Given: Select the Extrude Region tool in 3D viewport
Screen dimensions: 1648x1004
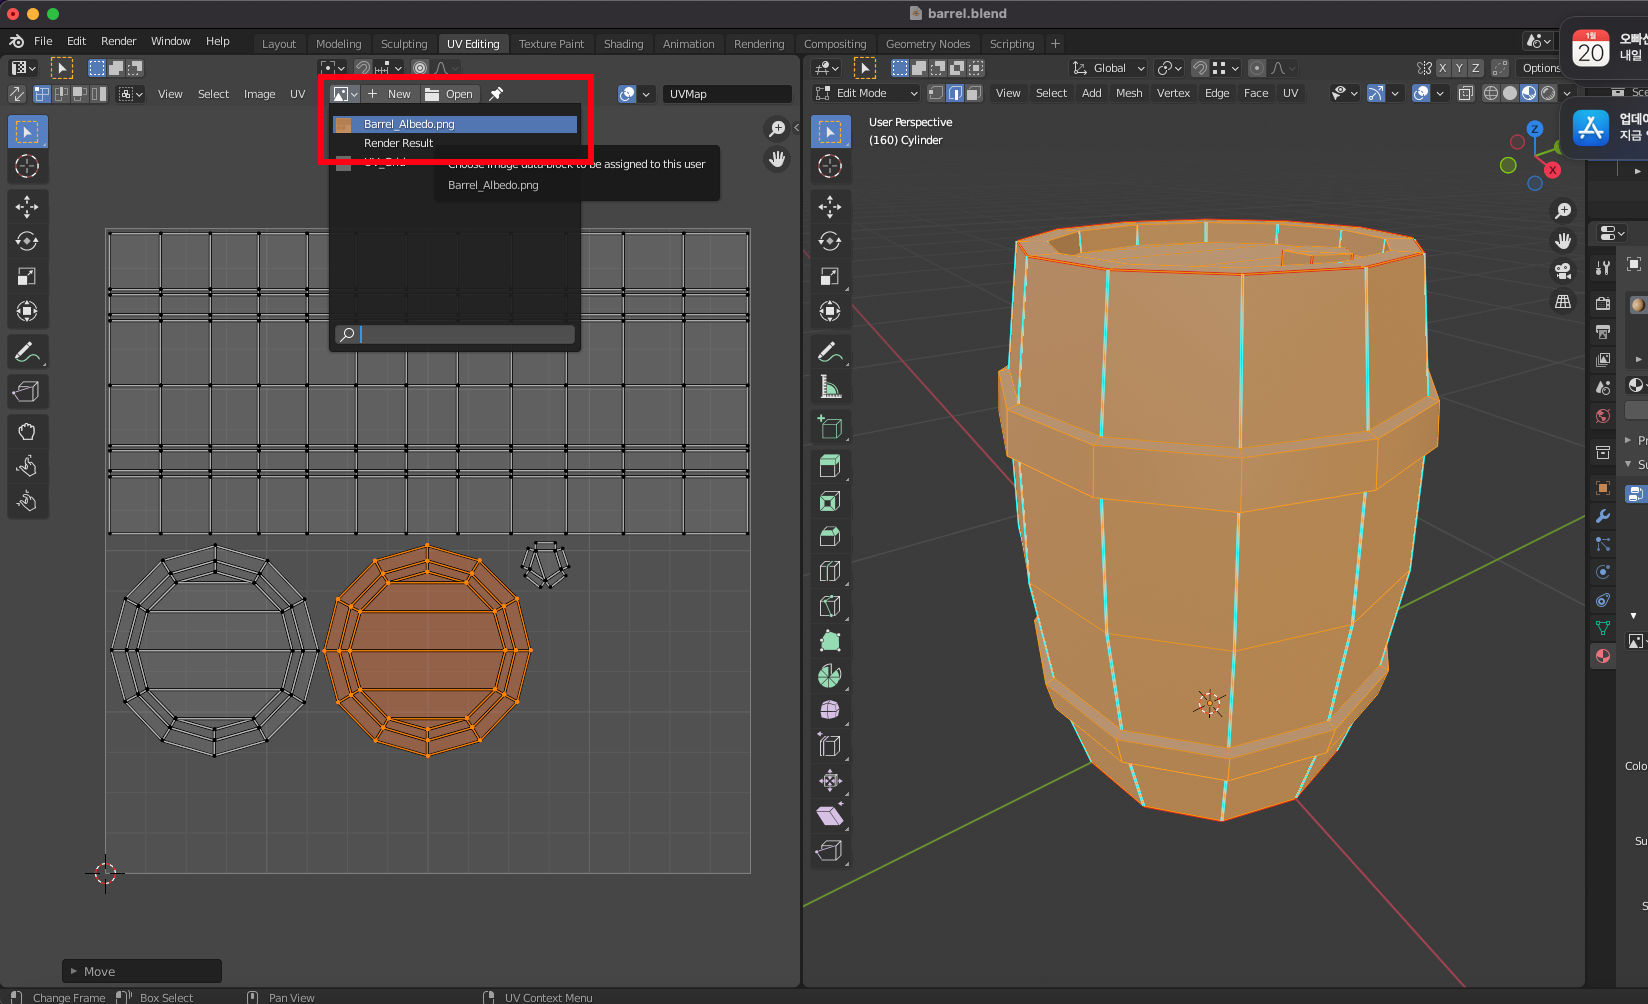Looking at the screenshot, I should pos(830,466).
